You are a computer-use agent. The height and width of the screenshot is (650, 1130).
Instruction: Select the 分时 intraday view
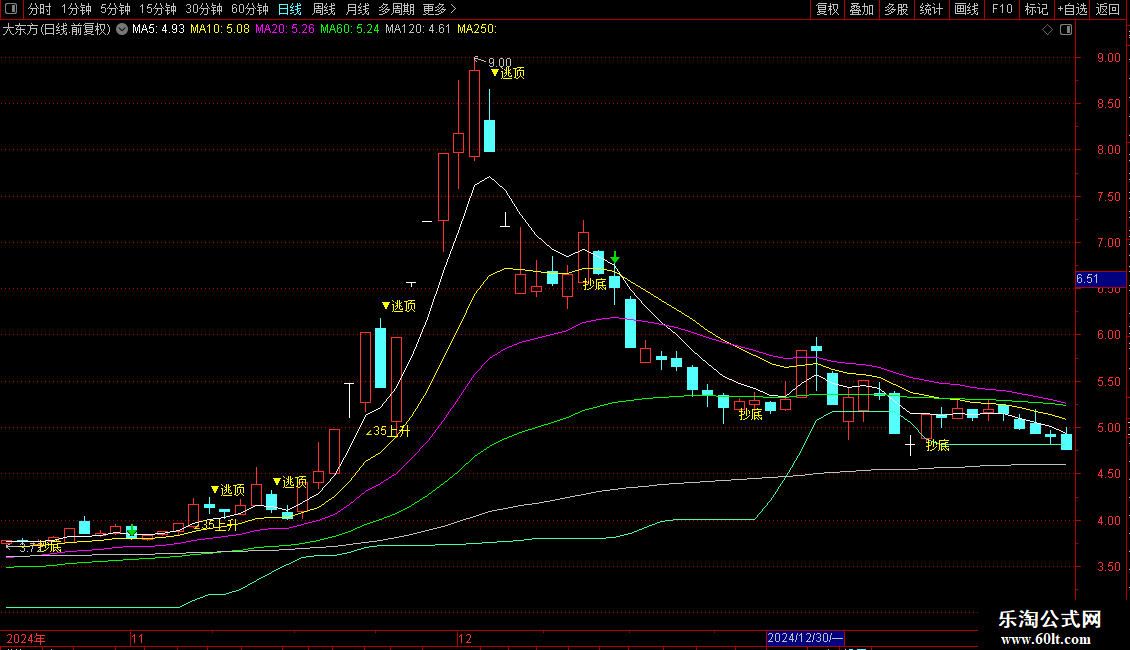(x=40, y=10)
